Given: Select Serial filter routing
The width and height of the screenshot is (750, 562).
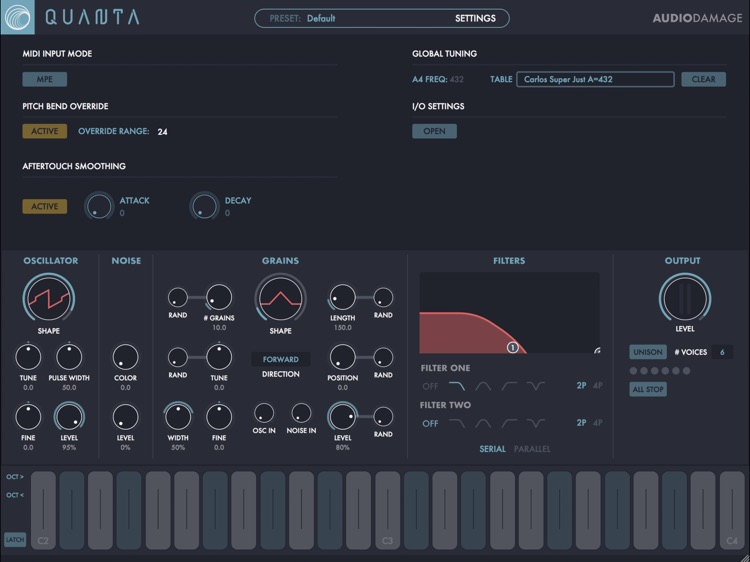Looking at the screenshot, I should 492,449.
